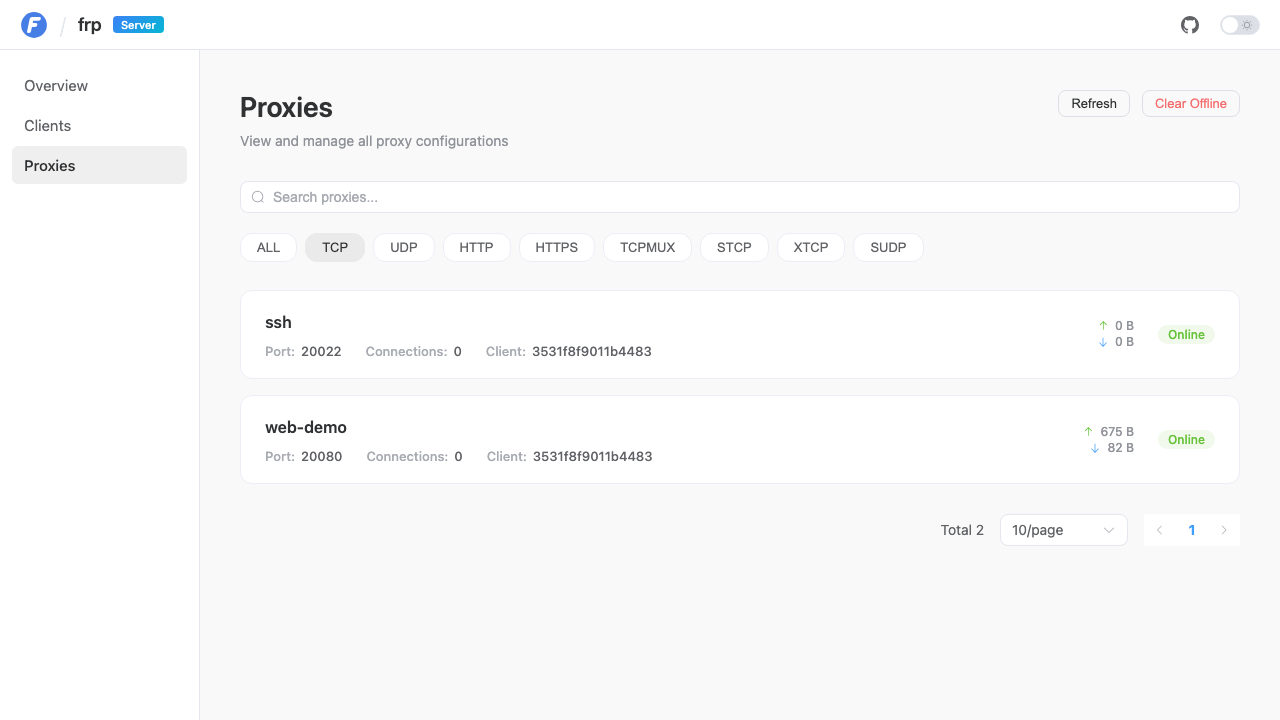This screenshot has width=1280, height=720.
Task: Click the search magnifier icon
Action: point(258,197)
